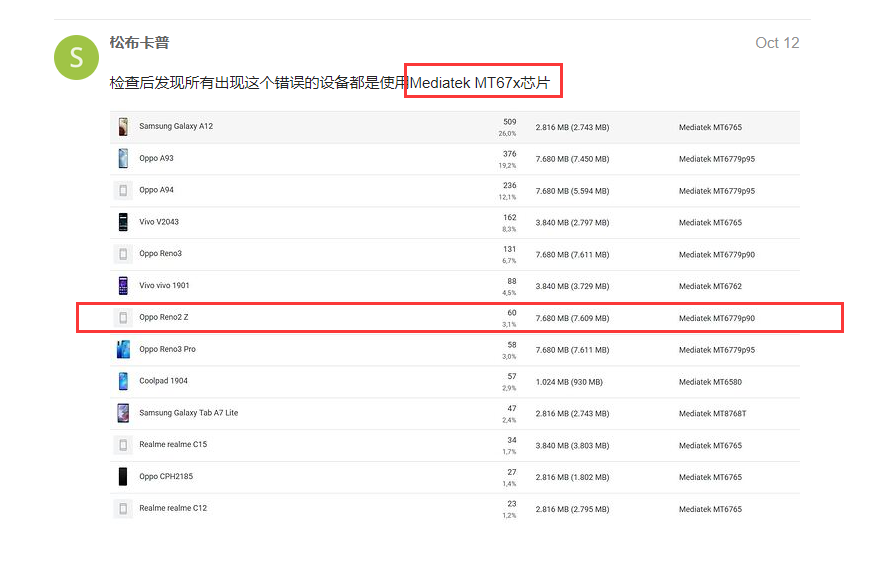Viewport: 887px width, 562px height.
Task: Click the Realme realme C15 placeholder icon
Action: 123,445
